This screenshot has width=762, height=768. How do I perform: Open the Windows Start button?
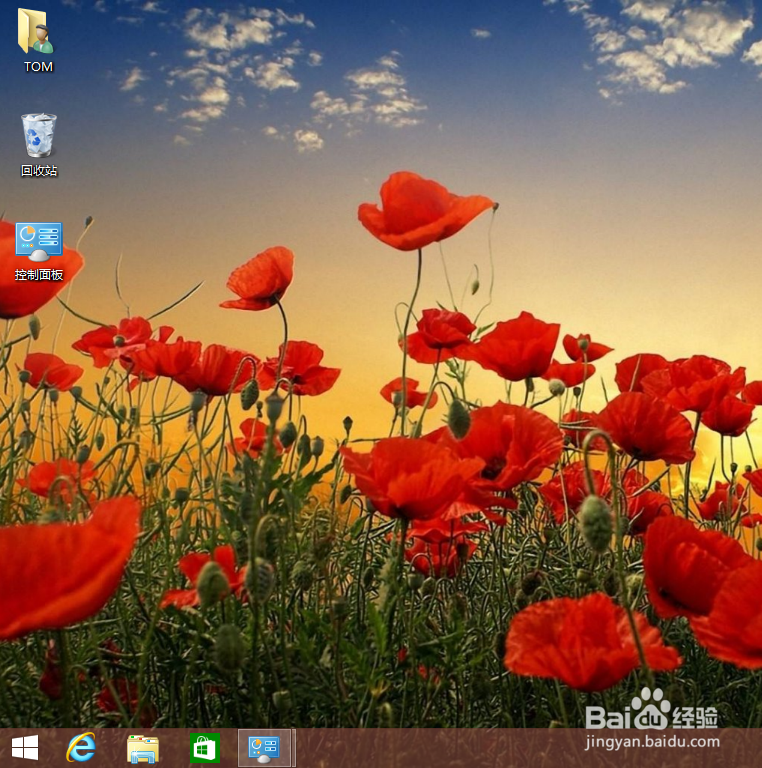click(25, 748)
